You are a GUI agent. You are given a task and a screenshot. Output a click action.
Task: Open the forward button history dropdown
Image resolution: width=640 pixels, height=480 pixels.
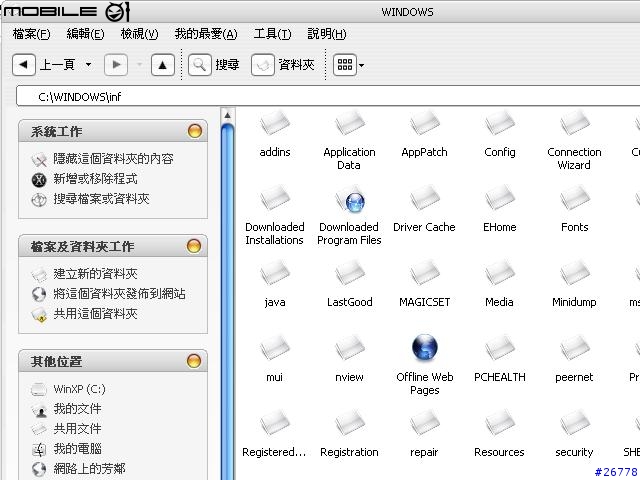click(x=140, y=64)
